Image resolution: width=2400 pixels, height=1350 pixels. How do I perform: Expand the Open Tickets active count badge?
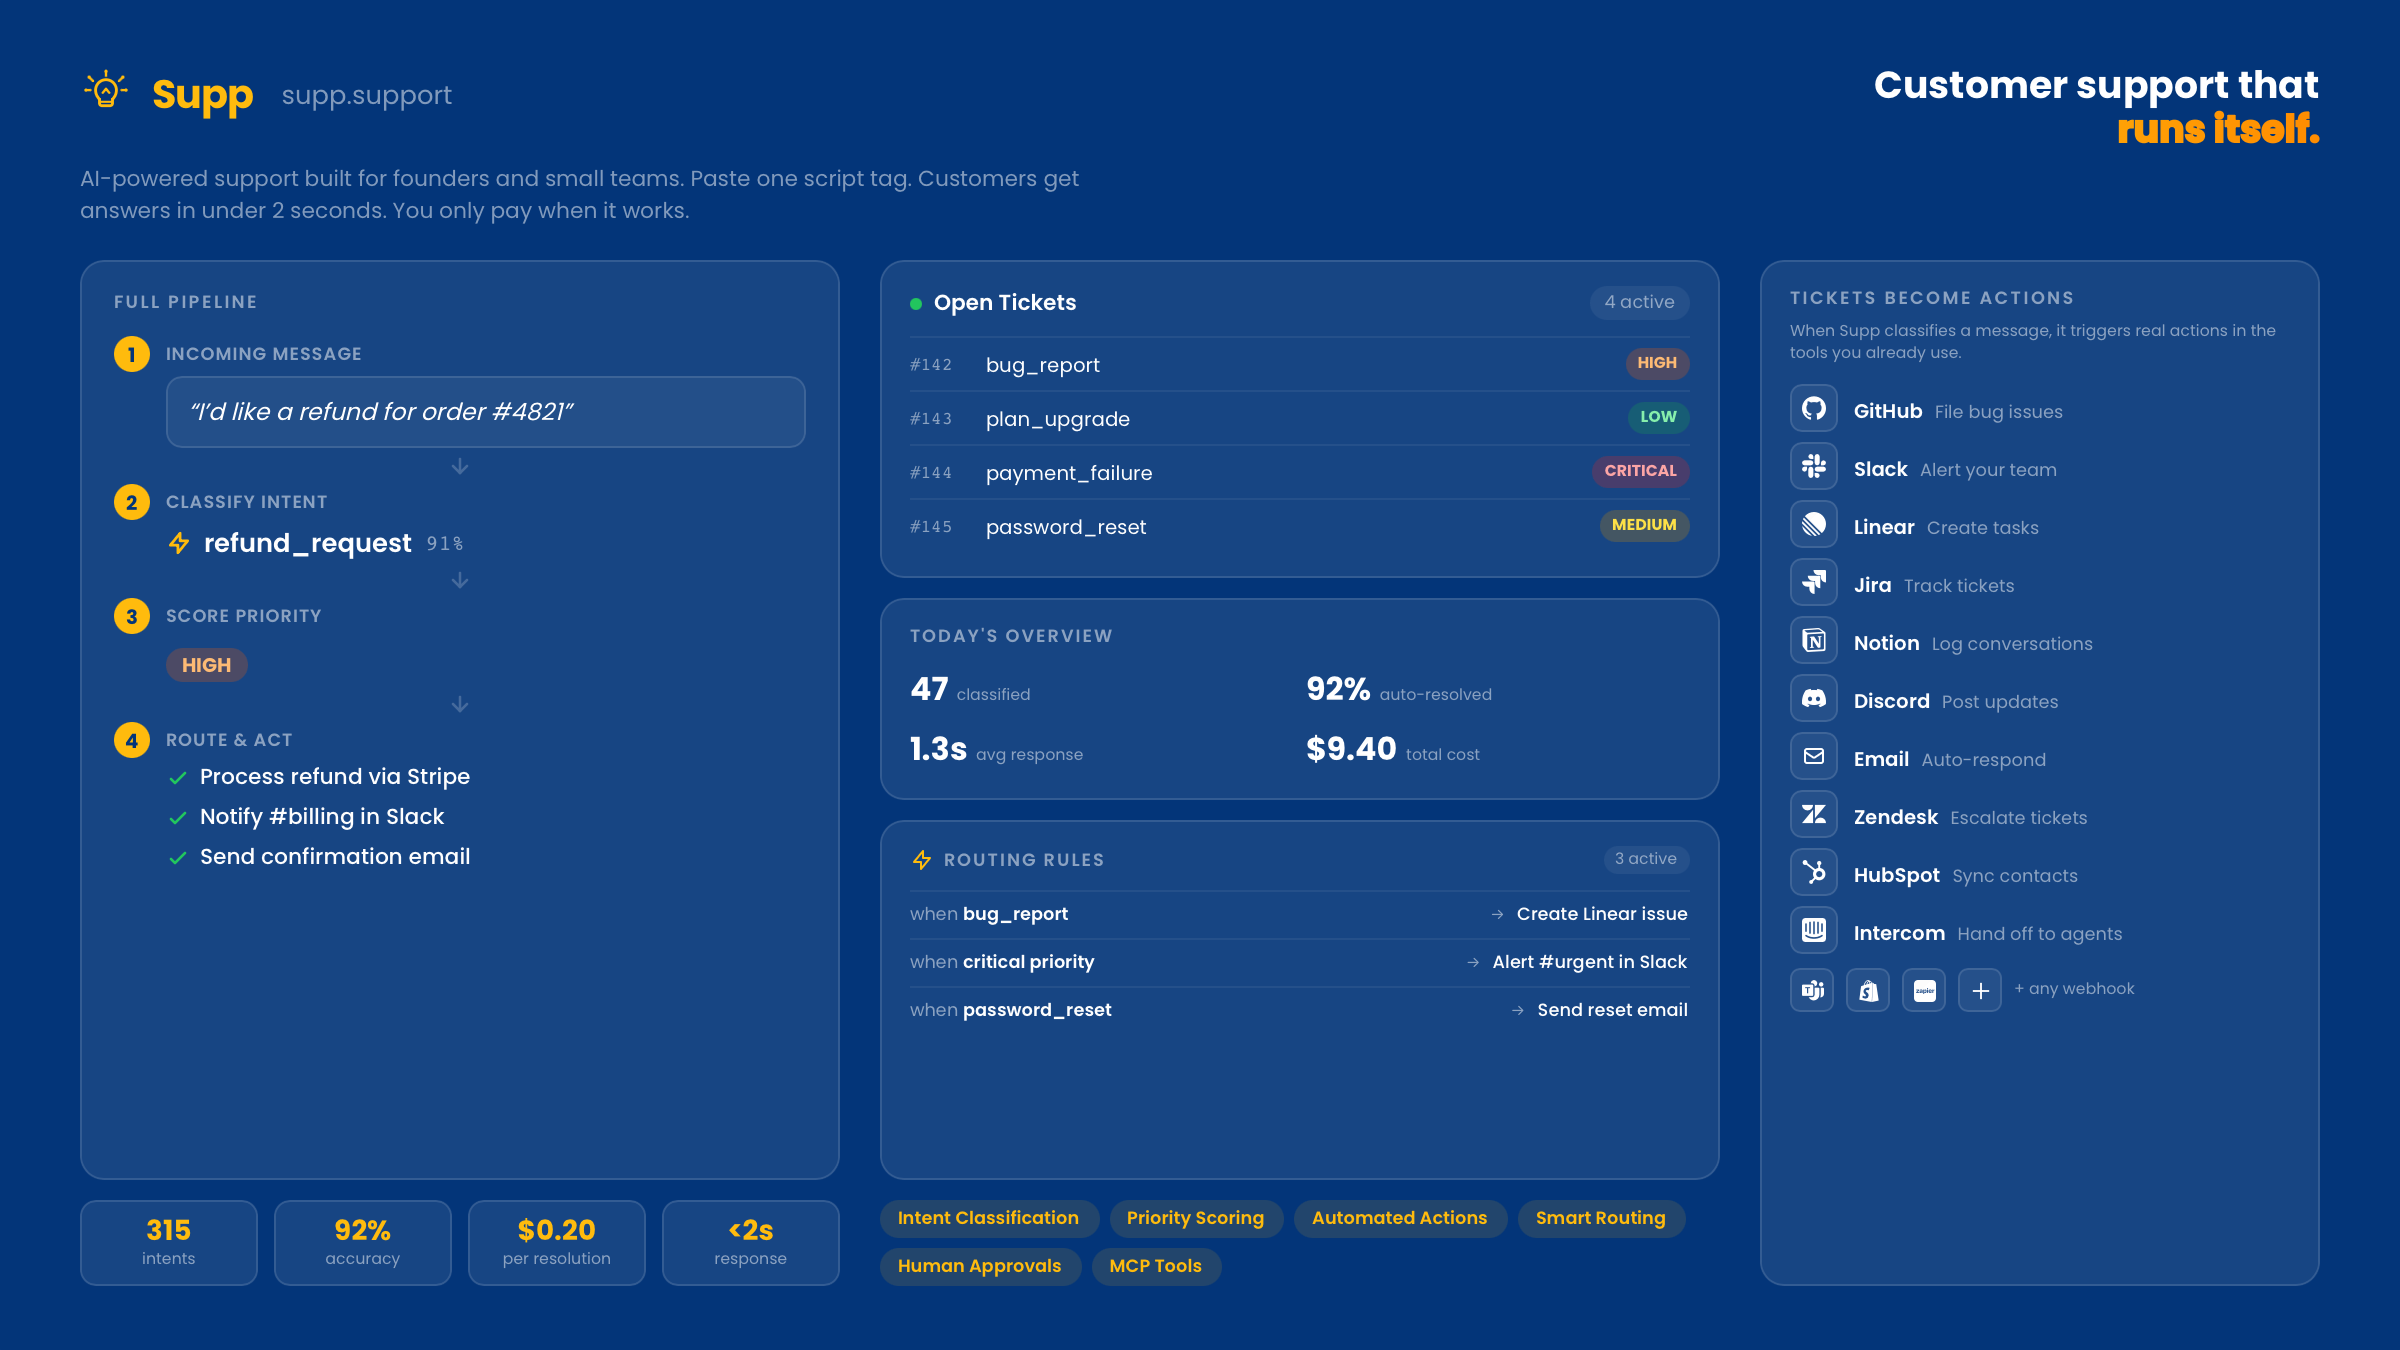[x=1639, y=302]
